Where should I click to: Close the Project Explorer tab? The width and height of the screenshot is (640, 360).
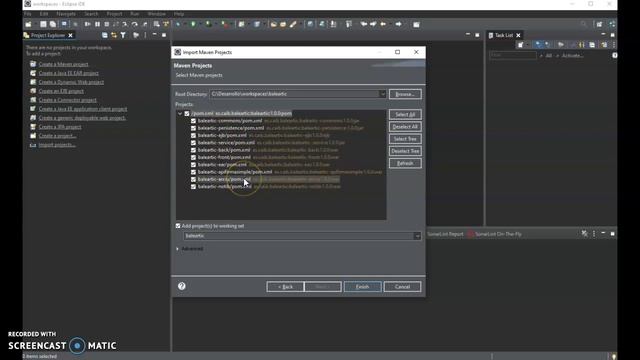pyautogui.click(x=70, y=36)
